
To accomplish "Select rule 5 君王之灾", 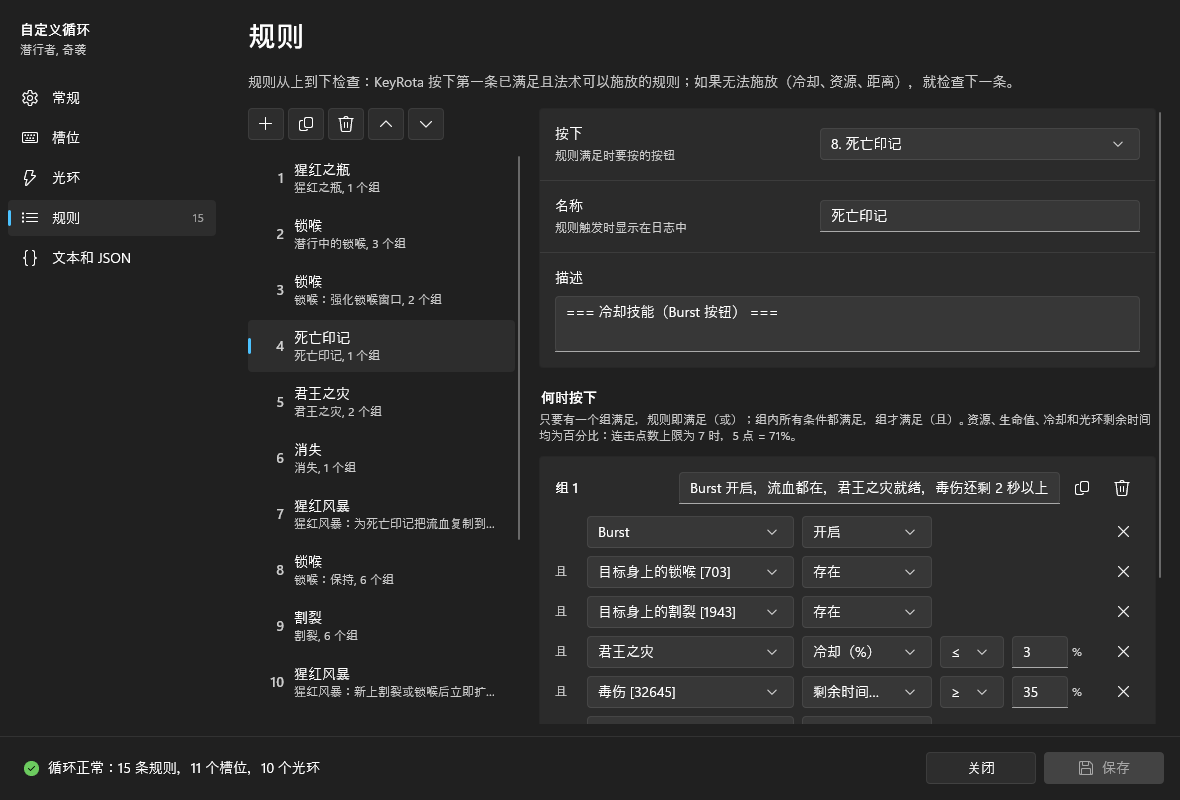I will [382, 402].
